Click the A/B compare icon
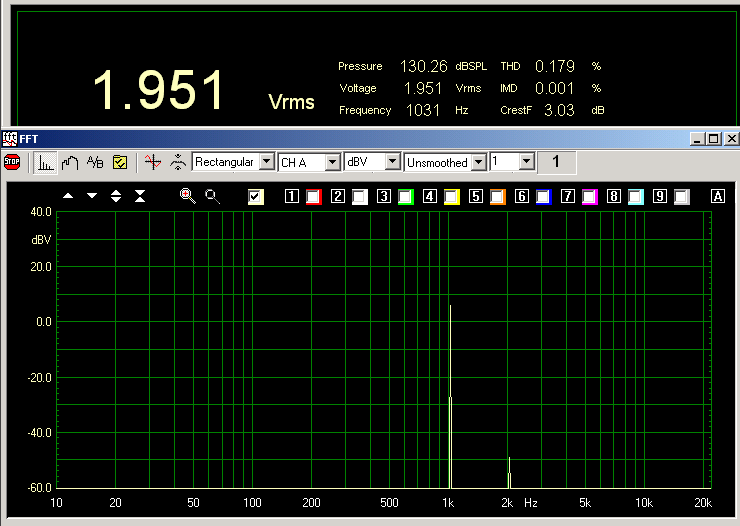The image size is (740, 526). pyautogui.click(x=95, y=162)
